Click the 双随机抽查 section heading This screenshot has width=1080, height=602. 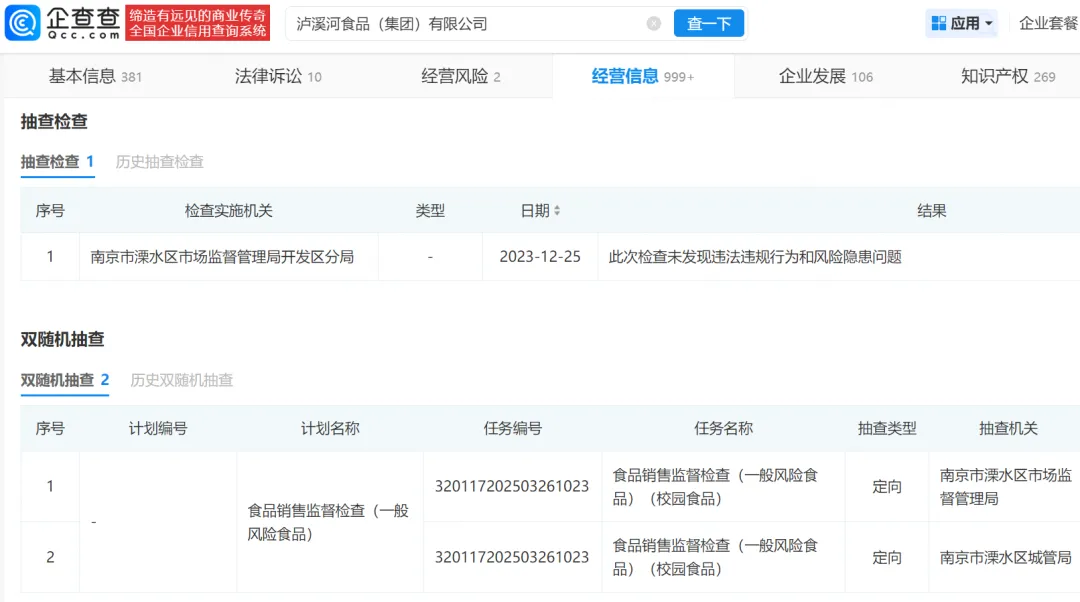(x=62, y=340)
